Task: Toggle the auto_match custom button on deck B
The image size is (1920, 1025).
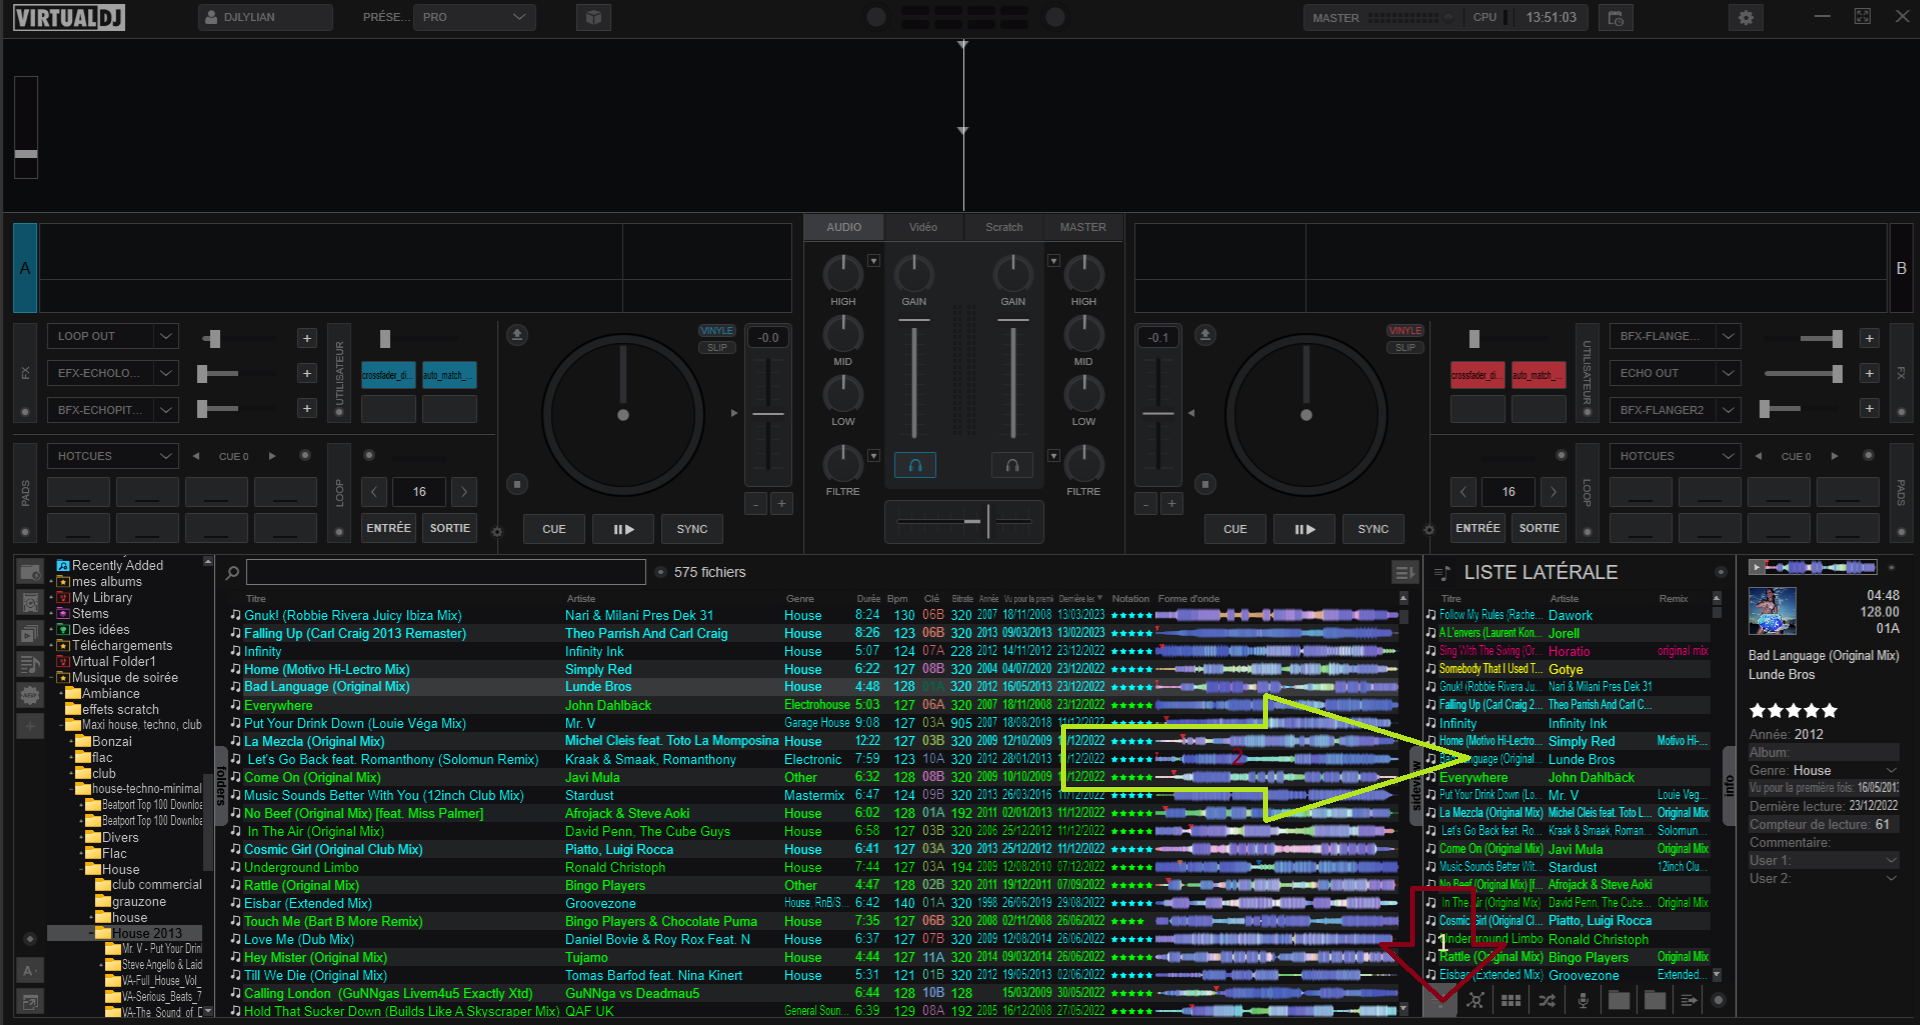Action: click(x=1539, y=375)
